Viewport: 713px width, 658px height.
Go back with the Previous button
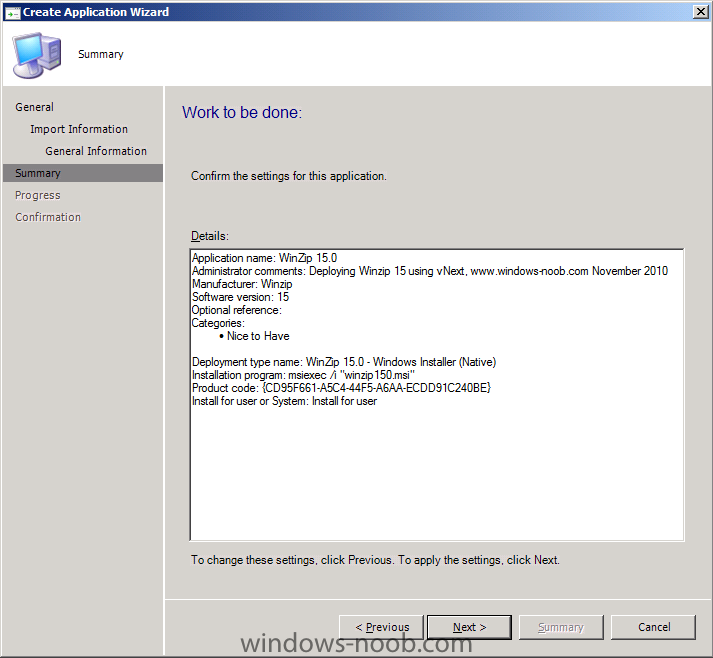coord(382,627)
